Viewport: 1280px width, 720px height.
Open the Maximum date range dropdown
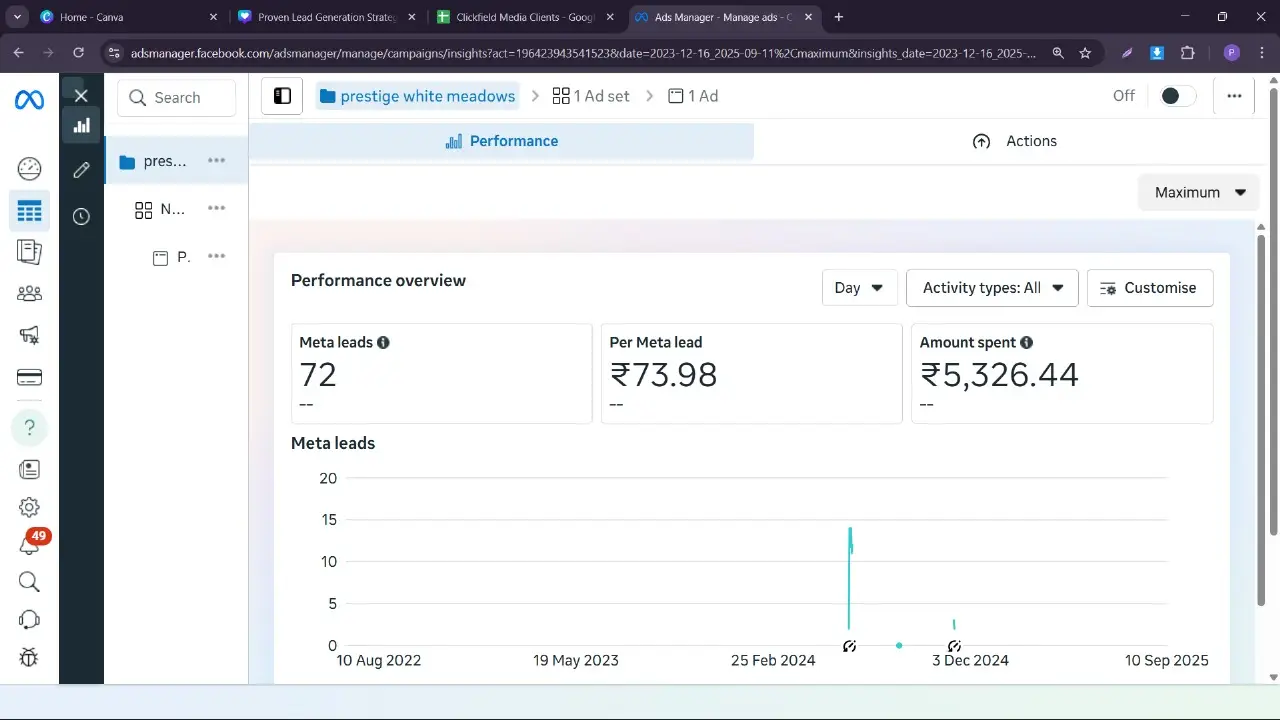pos(1199,192)
